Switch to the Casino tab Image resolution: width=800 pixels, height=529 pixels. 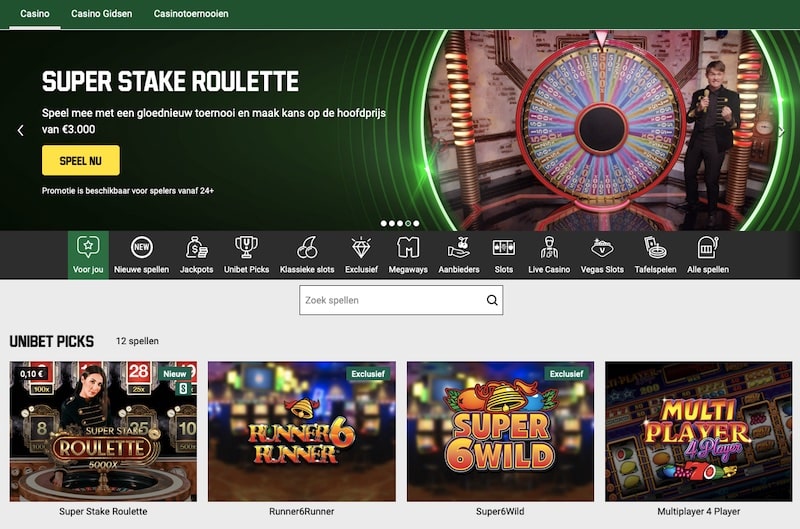(x=35, y=14)
